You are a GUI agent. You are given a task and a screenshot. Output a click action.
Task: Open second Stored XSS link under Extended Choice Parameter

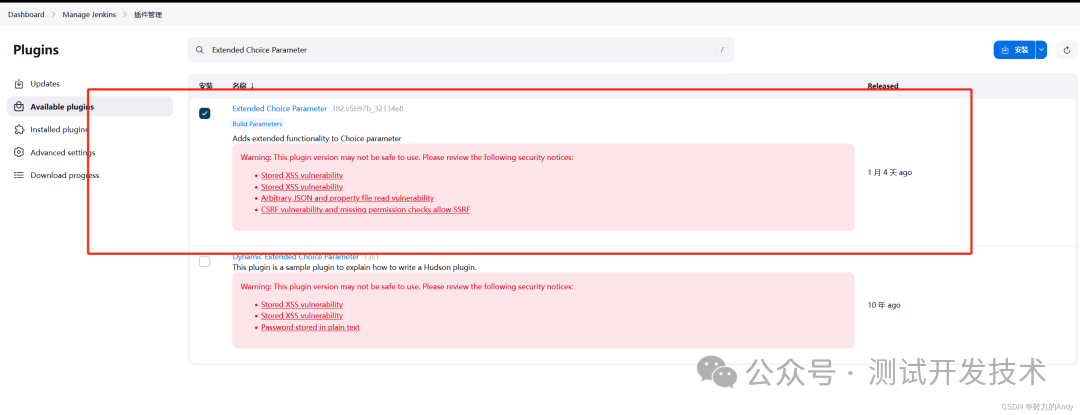click(302, 187)
